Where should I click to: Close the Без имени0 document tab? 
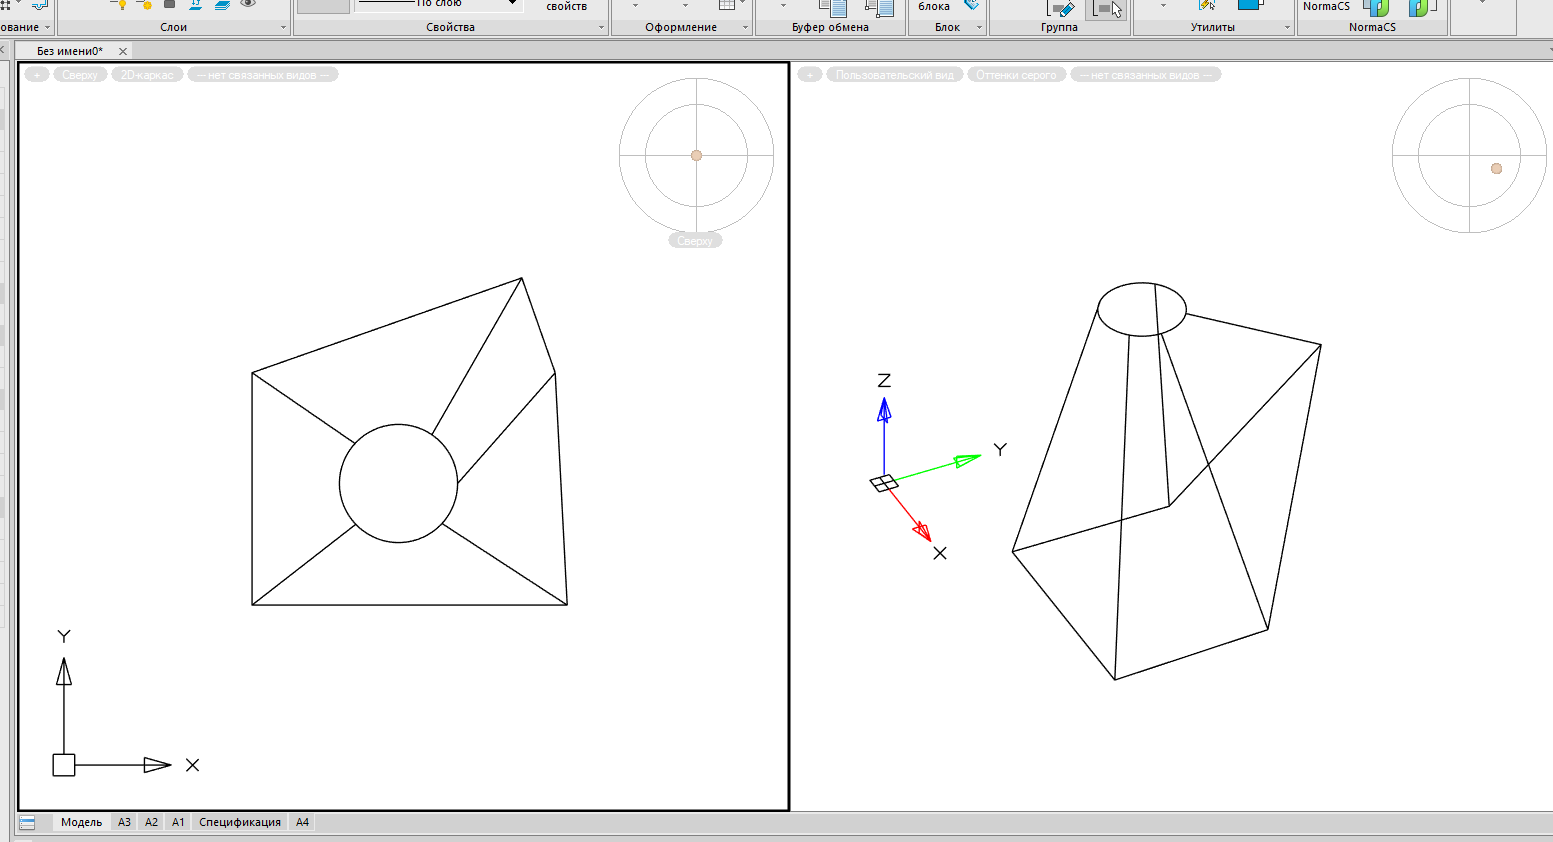[x=123, y=51]
